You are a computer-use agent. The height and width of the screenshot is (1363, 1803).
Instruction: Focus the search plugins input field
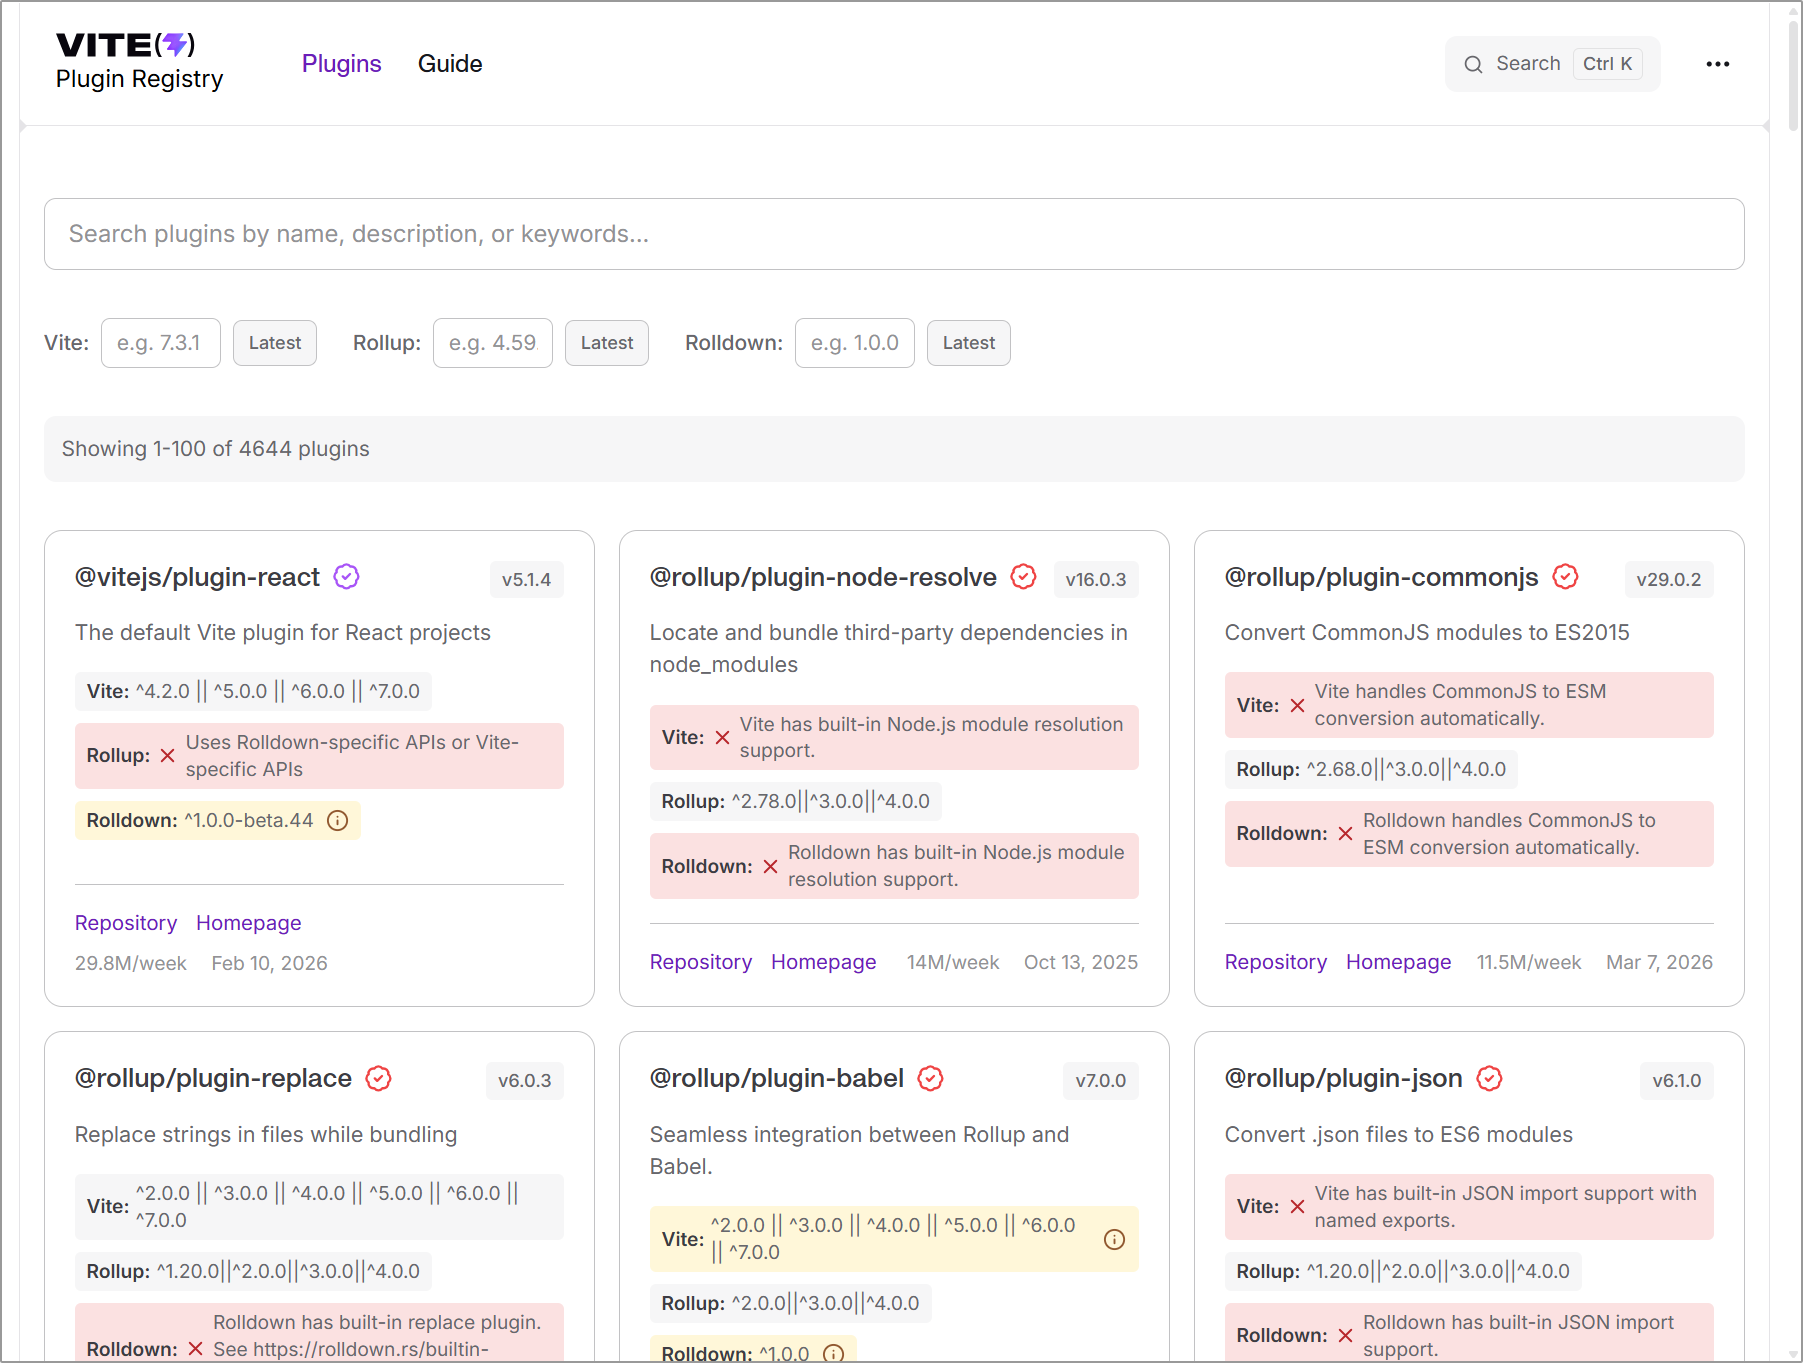tap(894, 234)
